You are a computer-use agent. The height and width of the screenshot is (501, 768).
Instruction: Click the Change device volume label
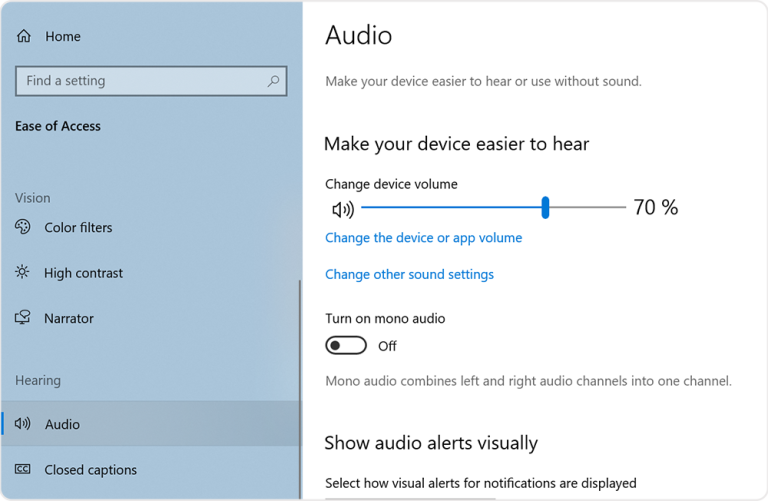pyautogui.click(x=391, y=184)
